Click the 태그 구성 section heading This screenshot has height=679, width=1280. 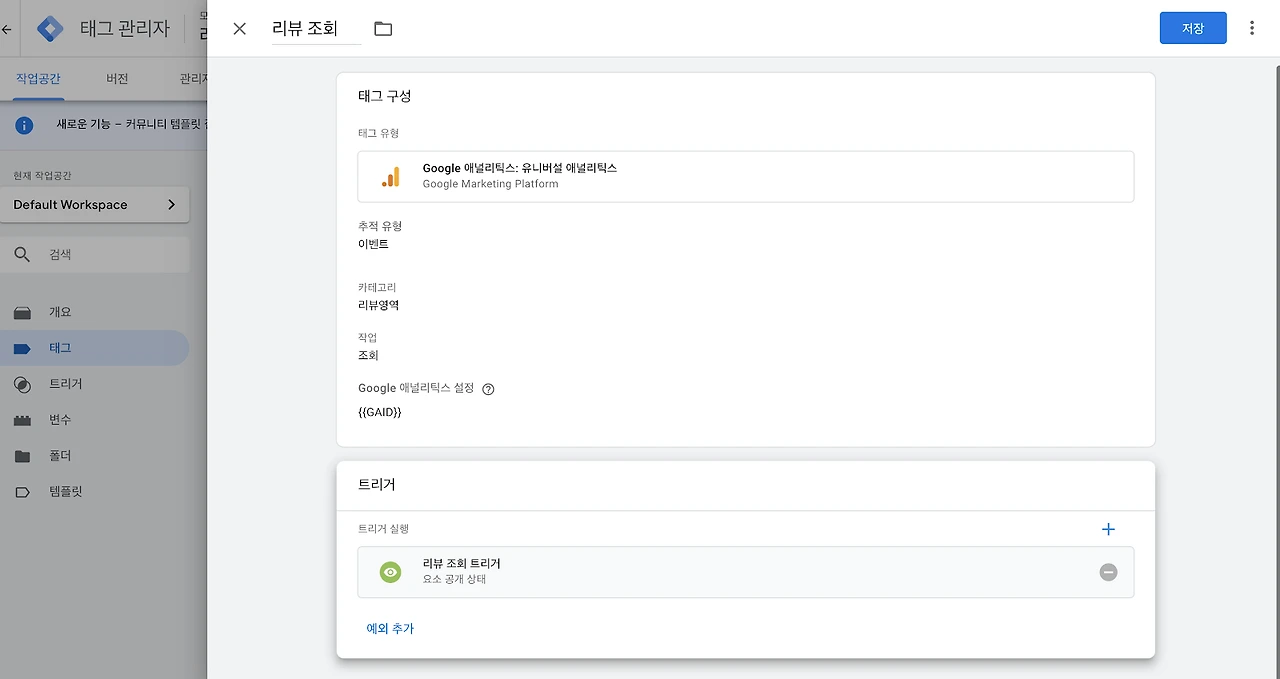(x=385, y=96)
